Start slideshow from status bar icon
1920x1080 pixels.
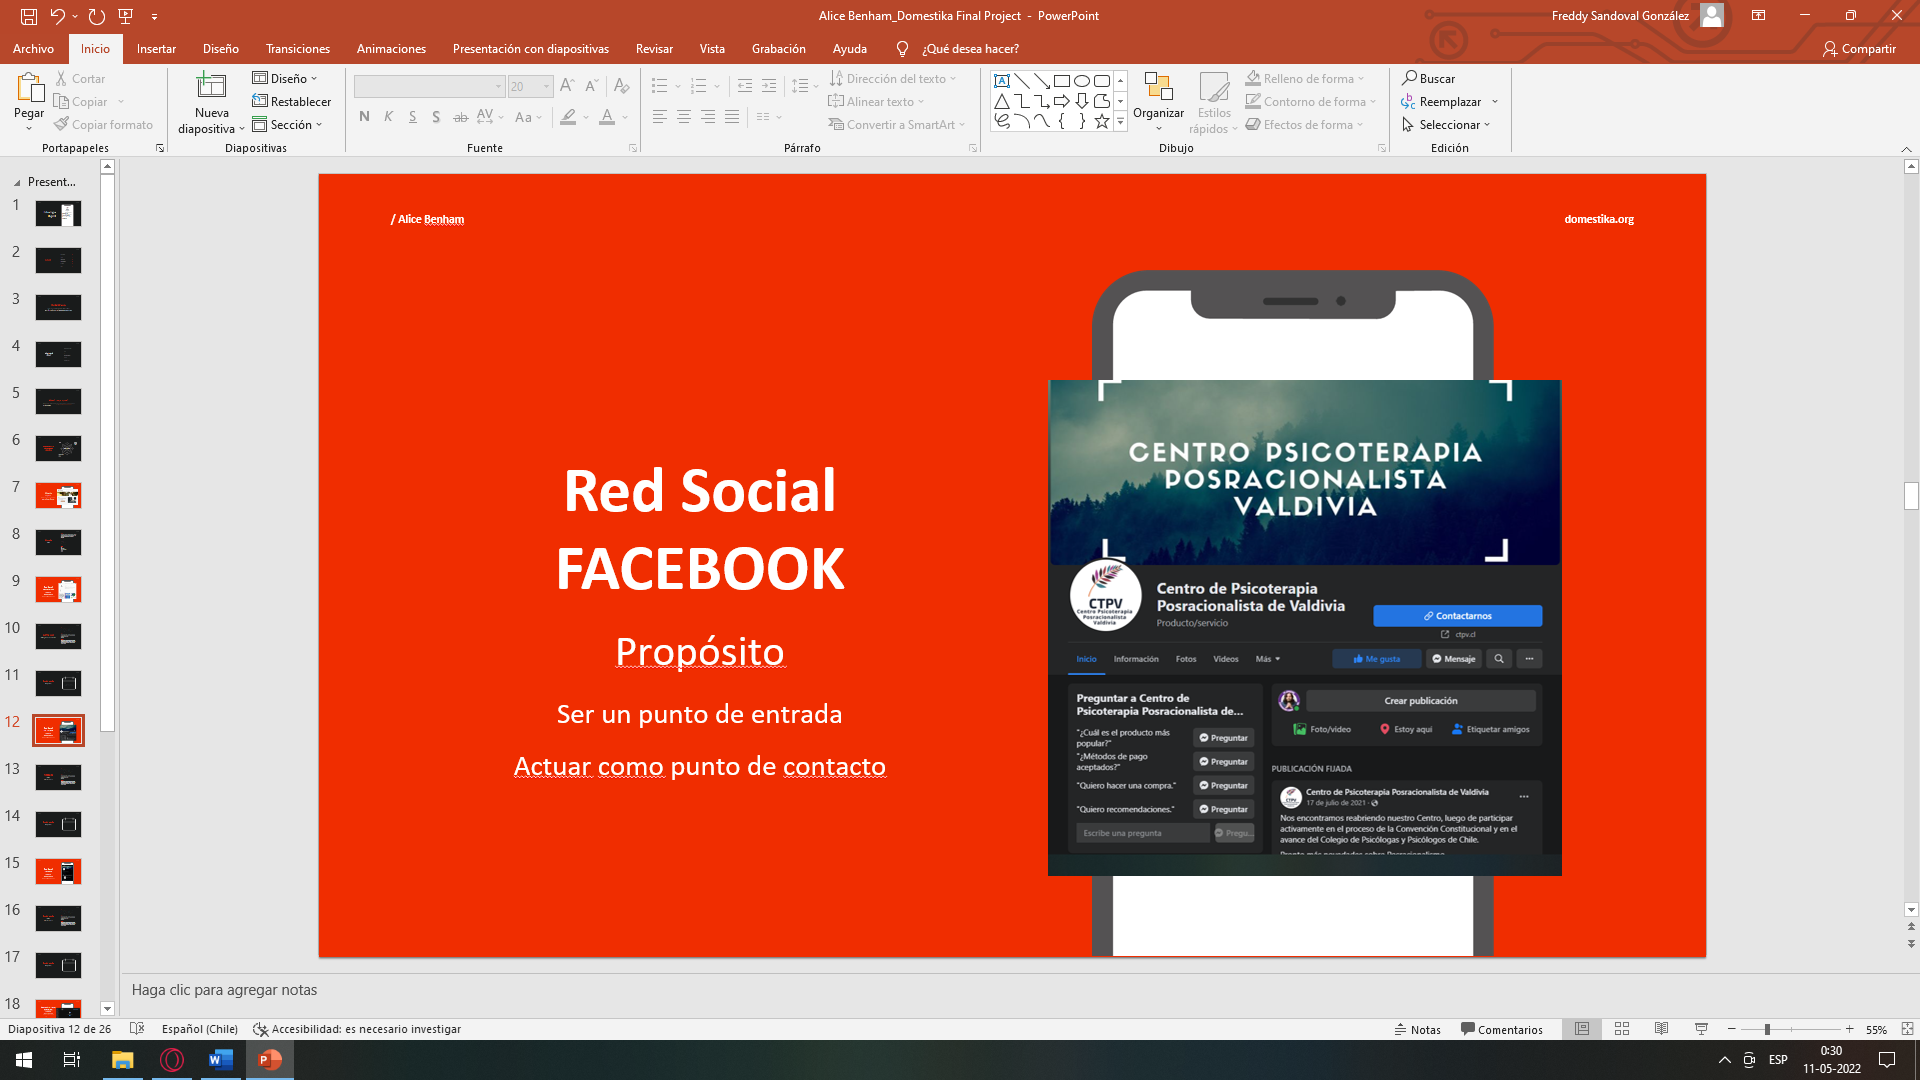(1701, 1029)
